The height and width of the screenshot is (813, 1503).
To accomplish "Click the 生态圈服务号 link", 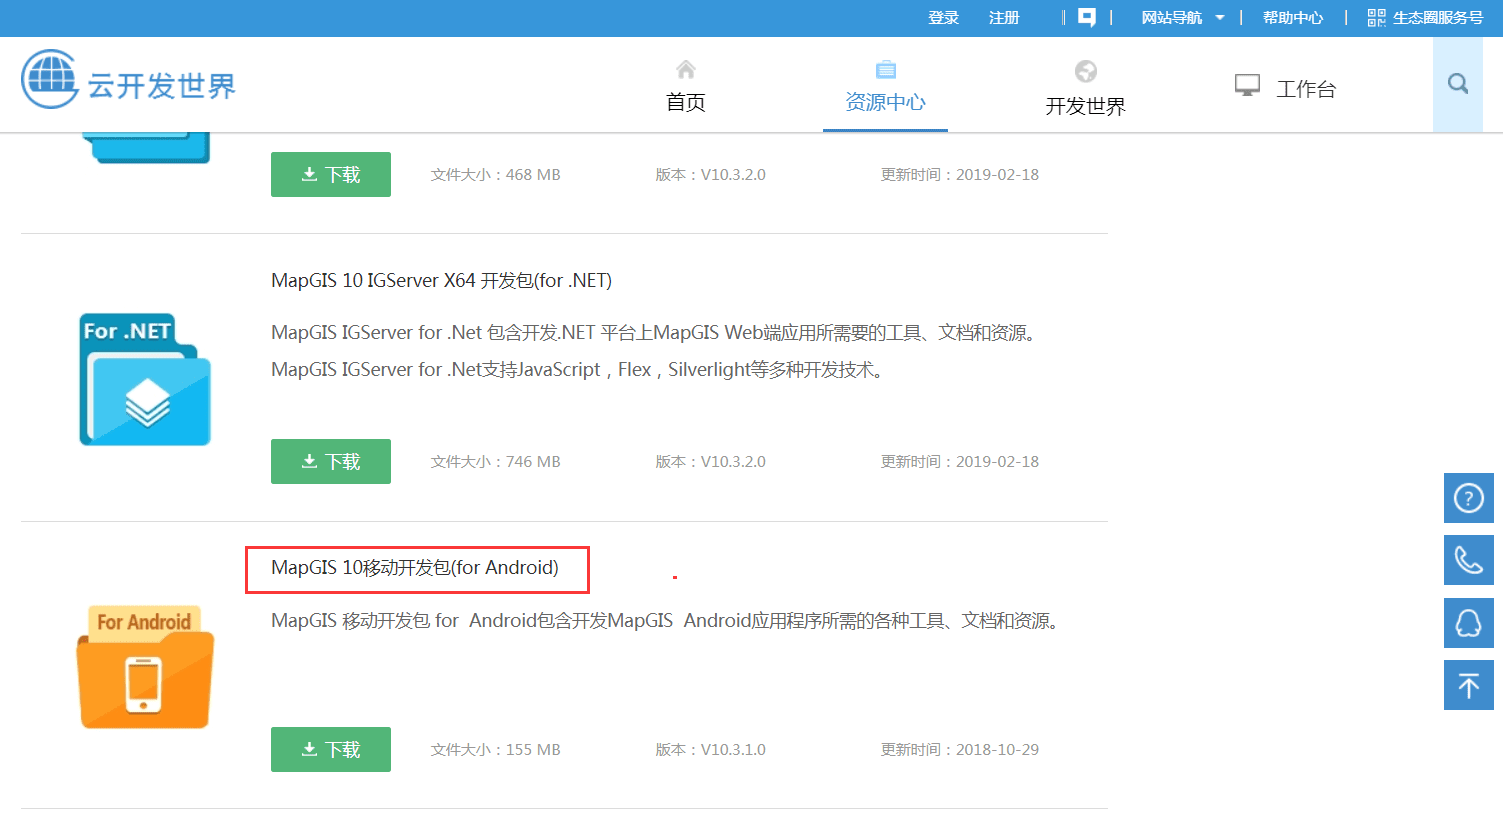I will [x=1438, y=18].
